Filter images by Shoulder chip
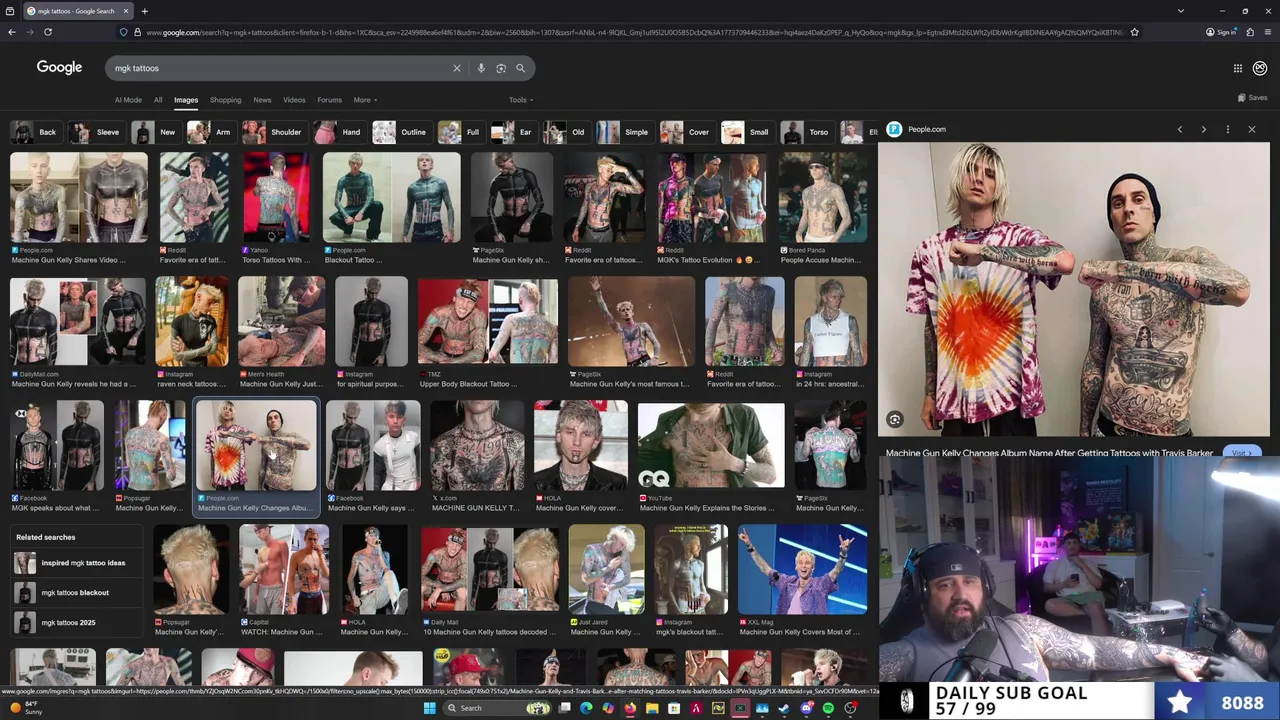 tap(274, 132)
